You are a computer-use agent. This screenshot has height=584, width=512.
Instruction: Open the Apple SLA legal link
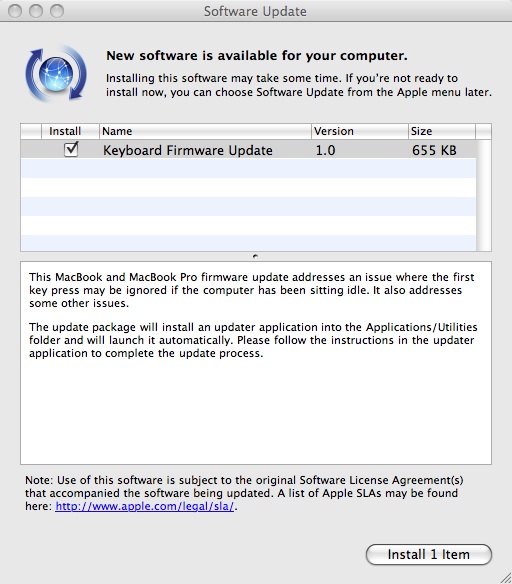pyautogui.click(x=144, y=506)
